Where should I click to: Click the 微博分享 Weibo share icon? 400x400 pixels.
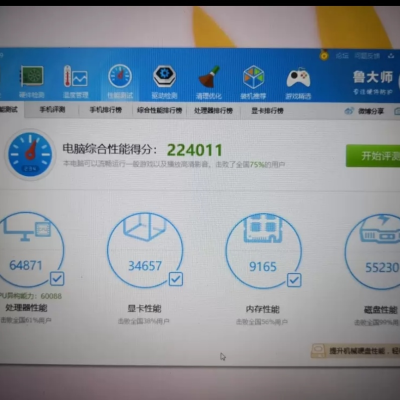[349, 111]
